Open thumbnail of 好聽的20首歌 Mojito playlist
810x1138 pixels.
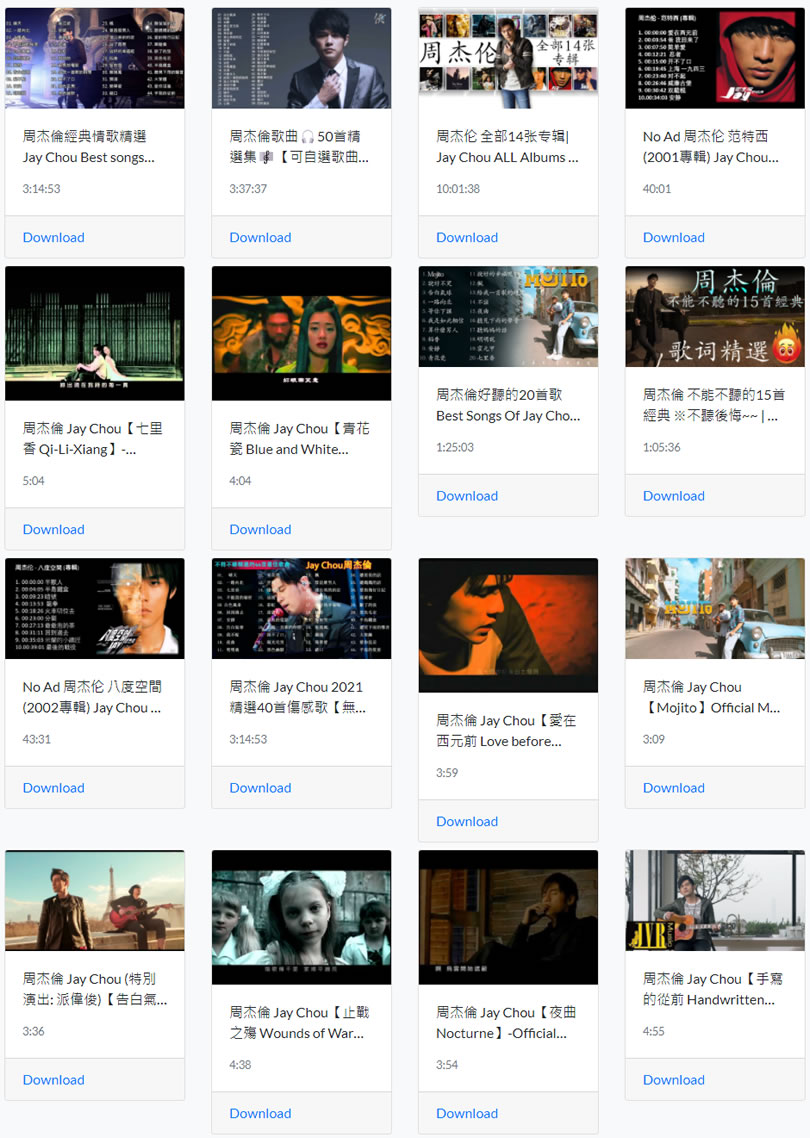click(x=508, y=316)
